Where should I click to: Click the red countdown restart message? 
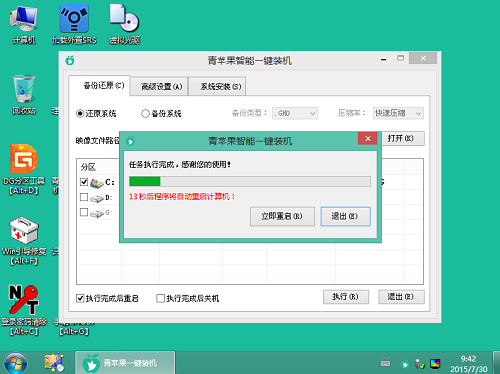(x=182, y=196)
